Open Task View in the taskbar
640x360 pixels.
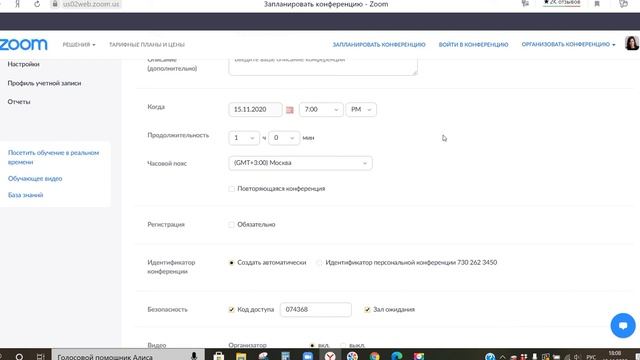tap(40, 356)
